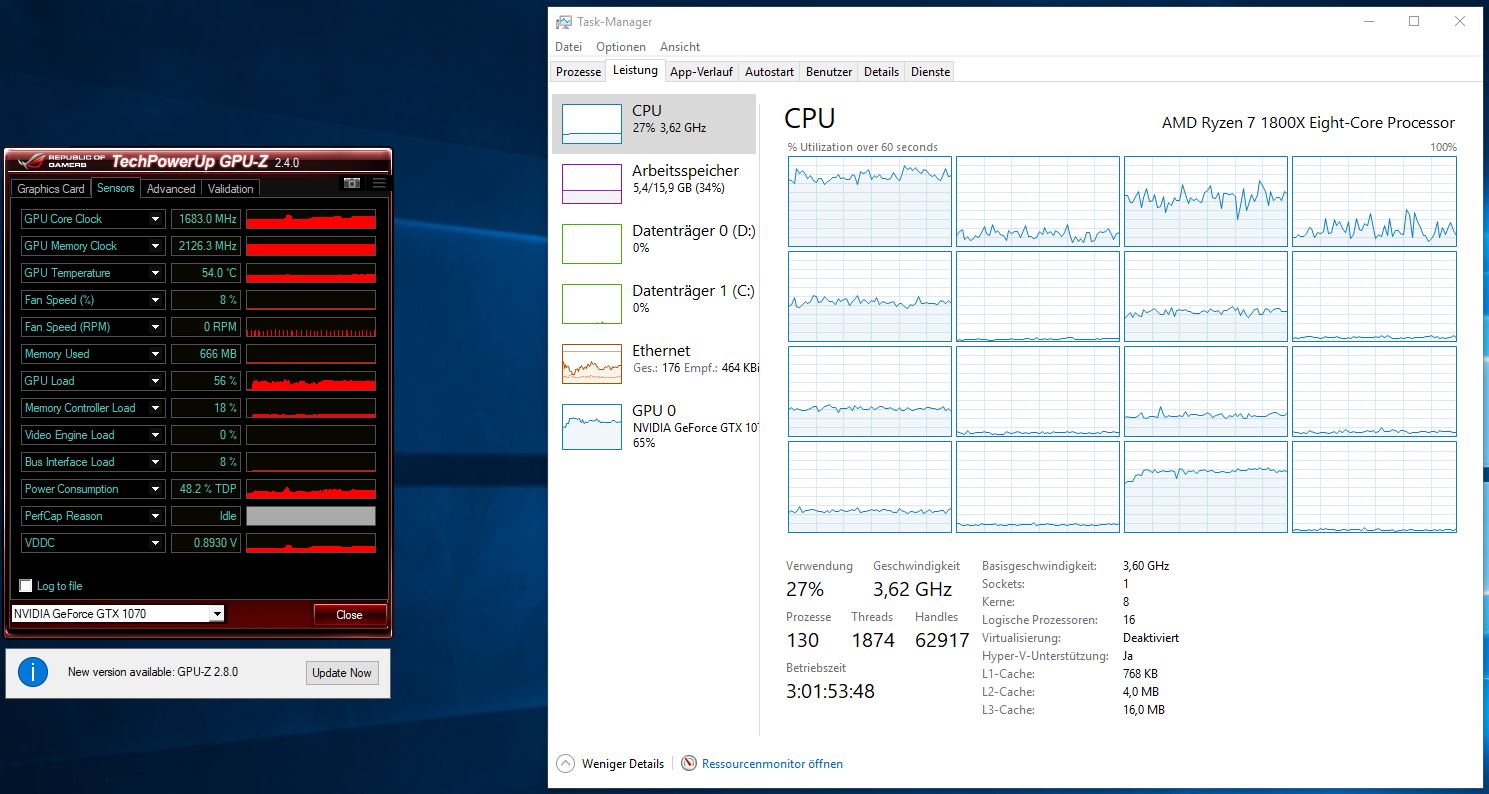
Task: Switch to the Details tab
Action: tap(881, 72)
